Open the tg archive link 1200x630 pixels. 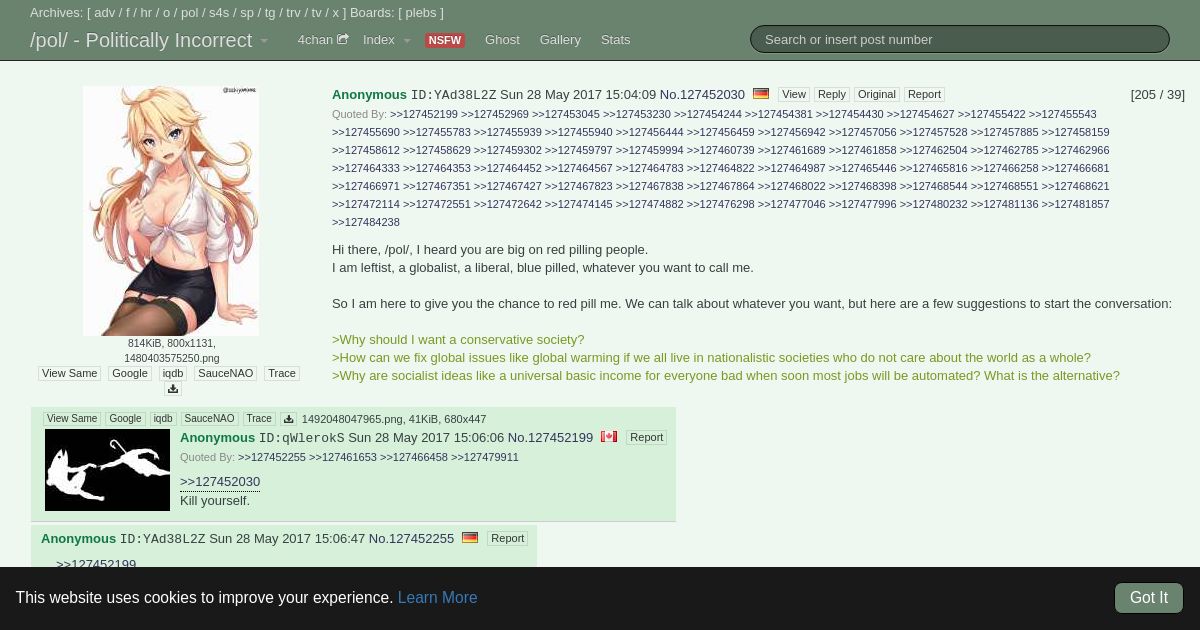[270, 13]
